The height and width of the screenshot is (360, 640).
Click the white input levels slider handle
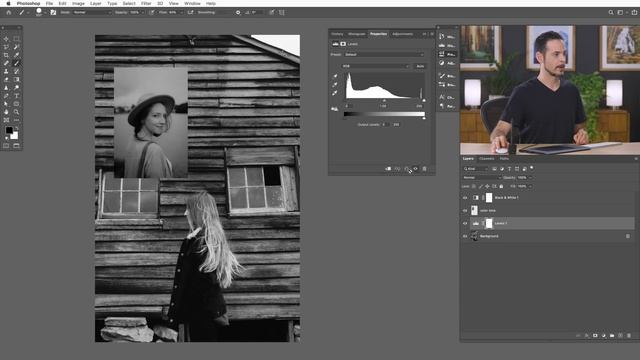click(424, 100)
